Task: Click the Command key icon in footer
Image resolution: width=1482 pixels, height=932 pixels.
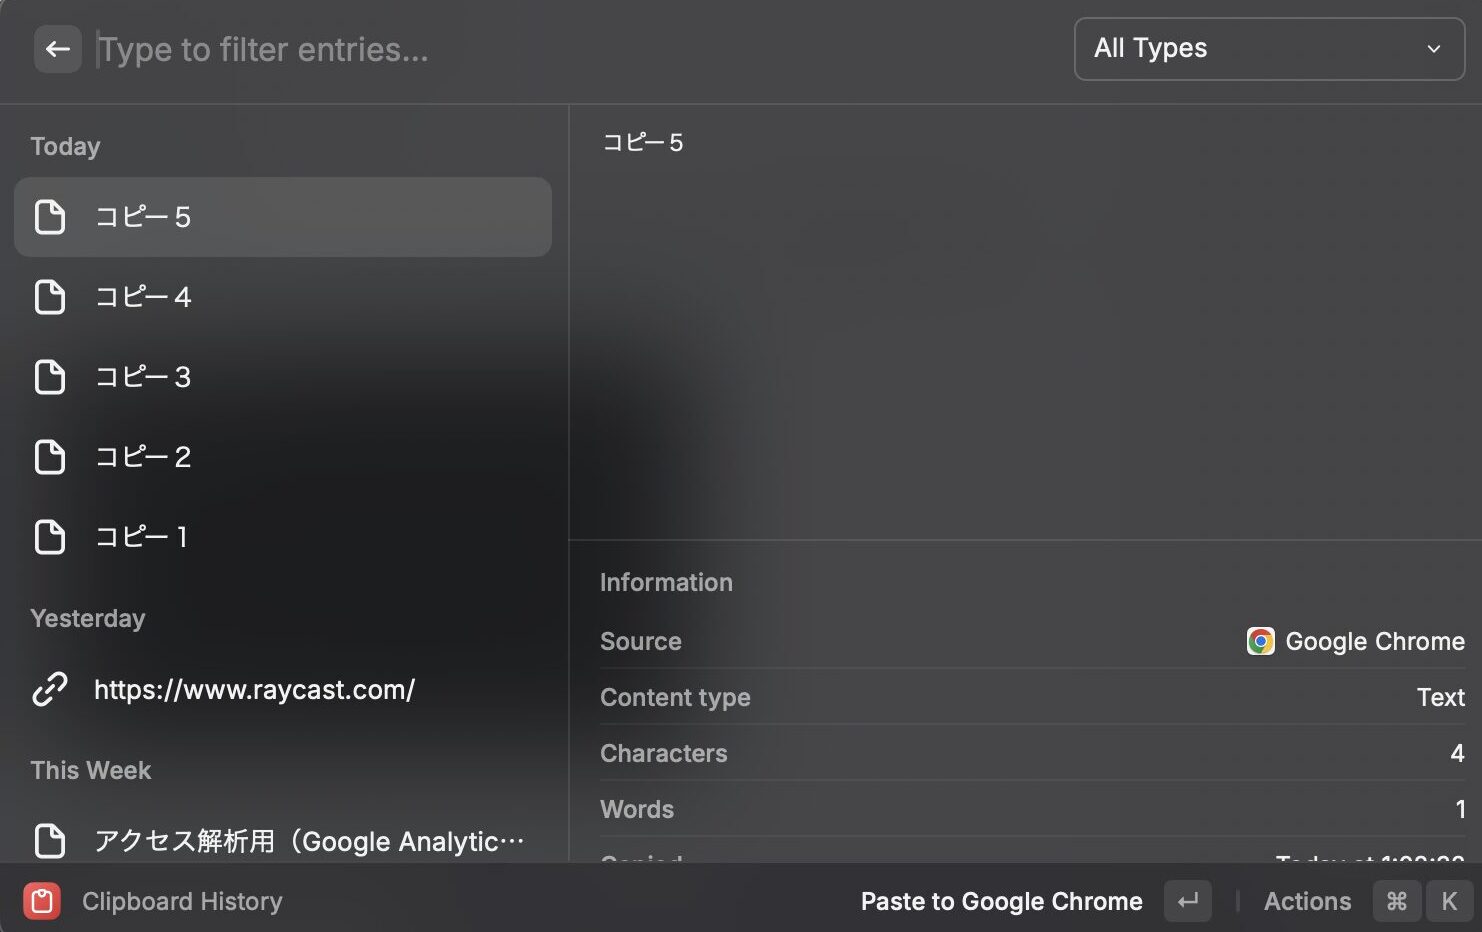Action: pyautogui.click(x=1396, y=901)
